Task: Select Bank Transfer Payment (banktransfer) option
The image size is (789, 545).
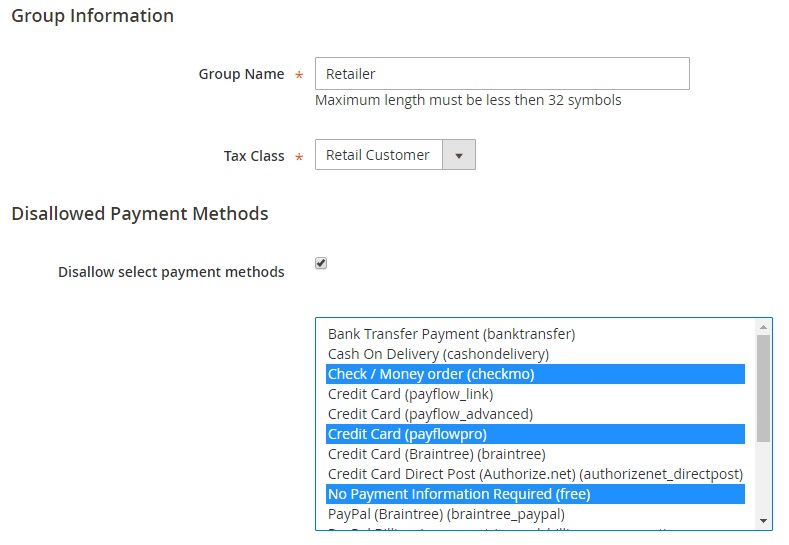Action: [x=451, y=334]
